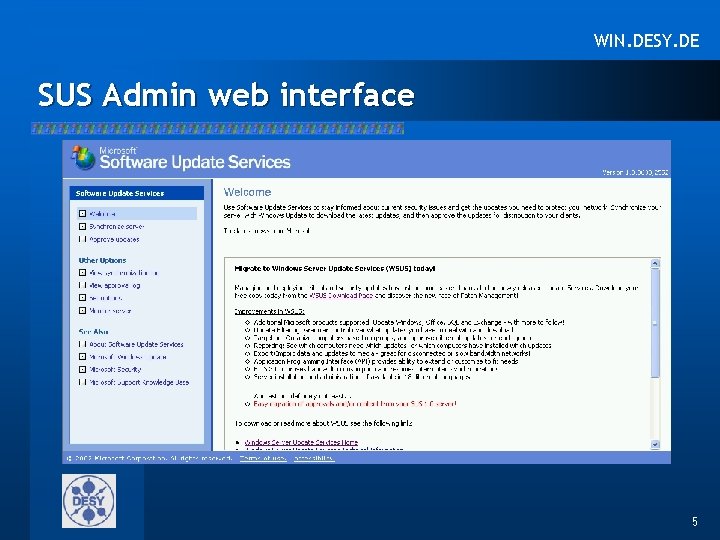Screen dimensions: 720x540
Task: Click the Other Options section heading
Action: pos(102,260)
